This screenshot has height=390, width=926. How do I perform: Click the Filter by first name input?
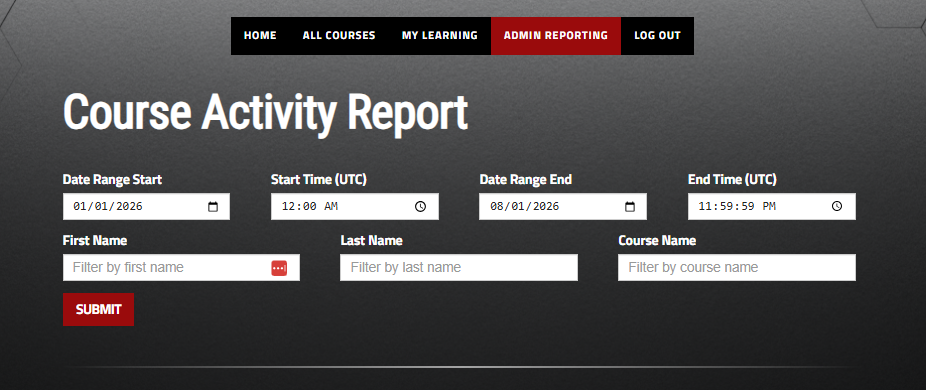(181, 268)
